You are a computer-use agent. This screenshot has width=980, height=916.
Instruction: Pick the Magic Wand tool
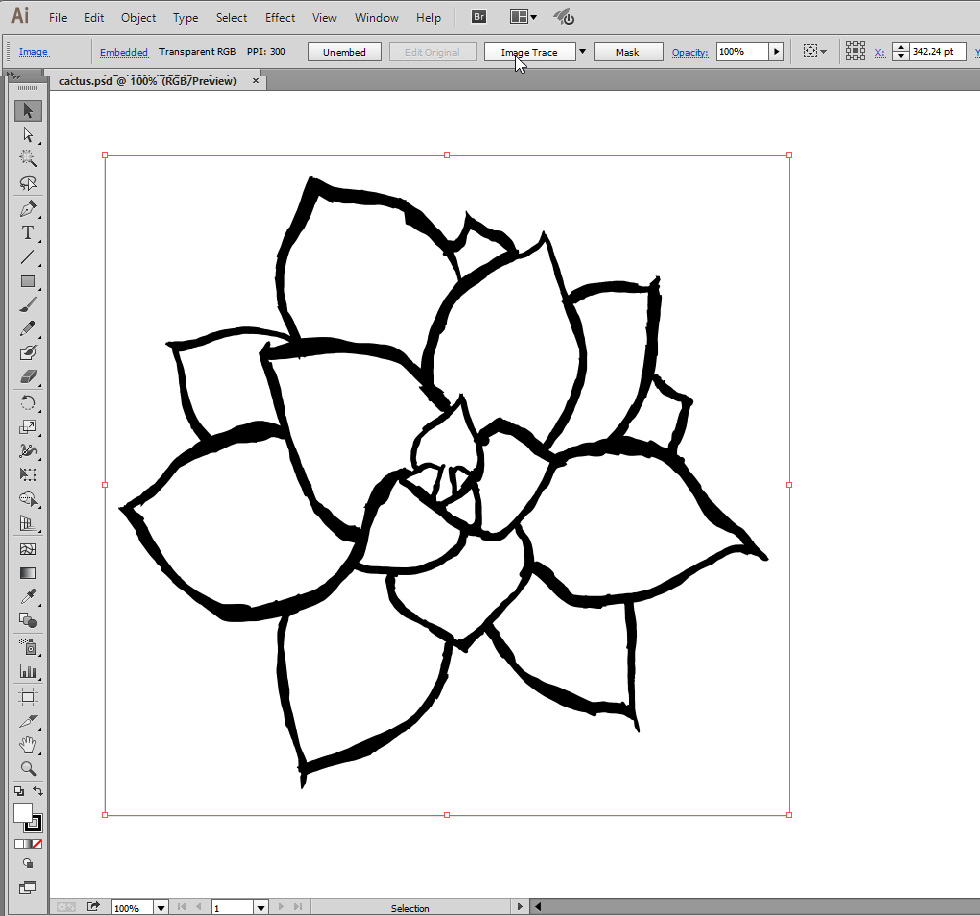pos(28,158)
